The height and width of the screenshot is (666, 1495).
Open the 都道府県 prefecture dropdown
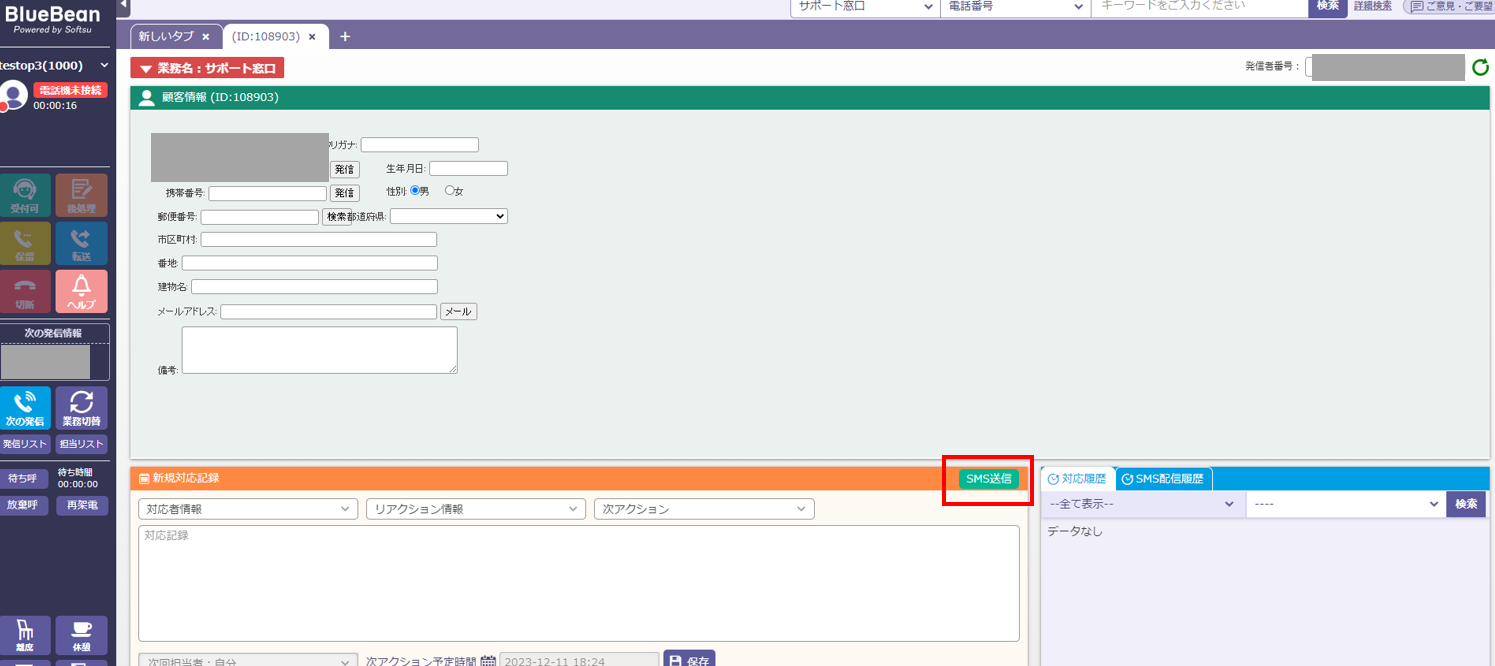[448, 216]
